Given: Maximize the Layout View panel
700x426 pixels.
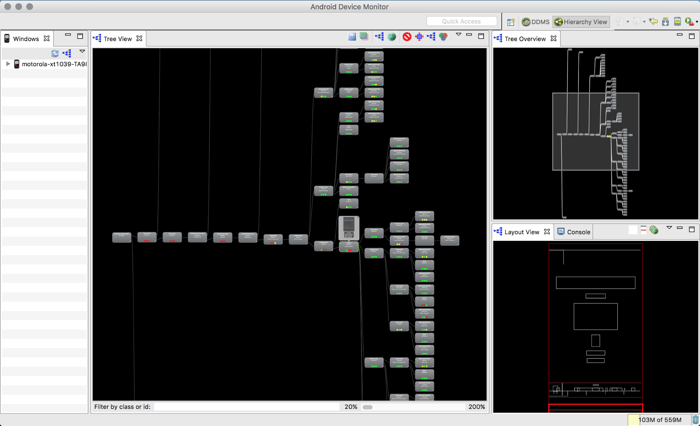Looking at the screenshot, I should pos(692,229).
